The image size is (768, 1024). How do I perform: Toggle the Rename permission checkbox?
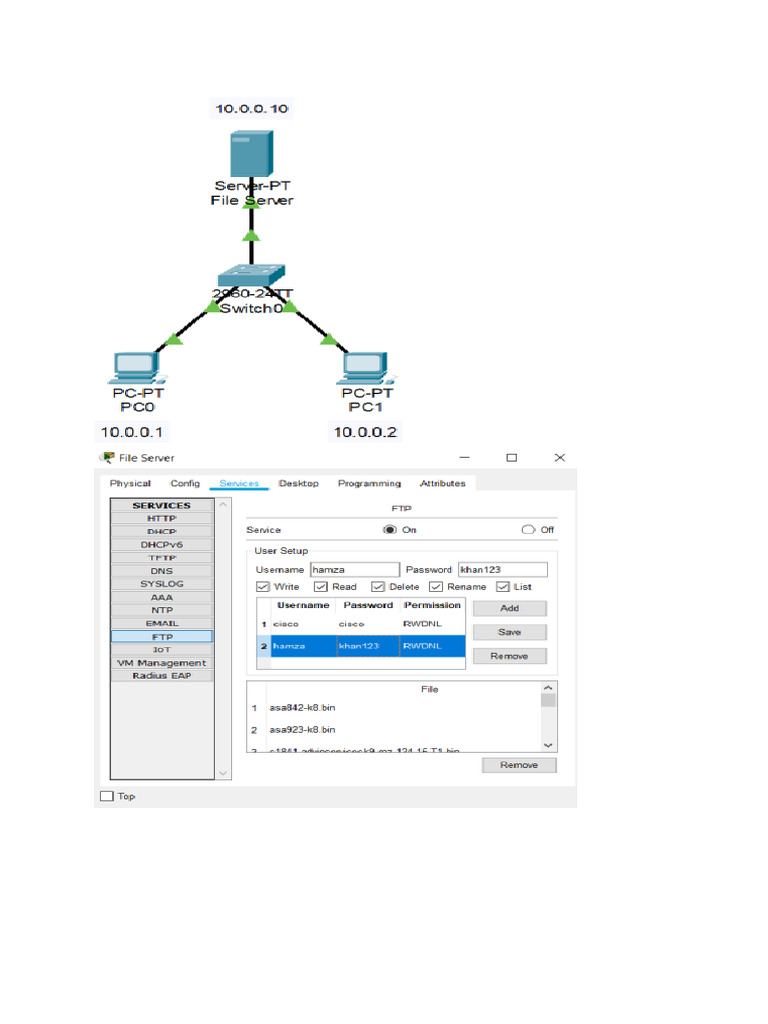pyautogui.click(x=436, y=586)
